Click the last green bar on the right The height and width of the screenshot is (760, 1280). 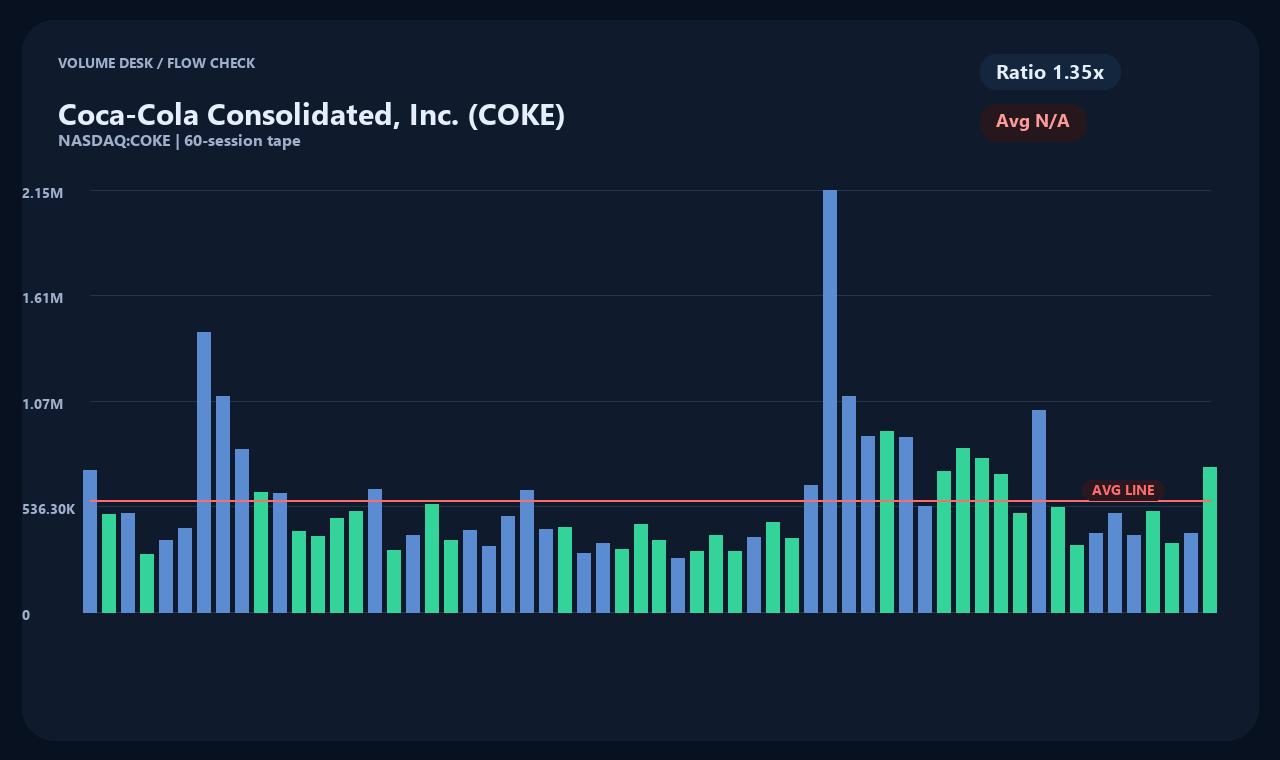click(x=1210, y=540)
